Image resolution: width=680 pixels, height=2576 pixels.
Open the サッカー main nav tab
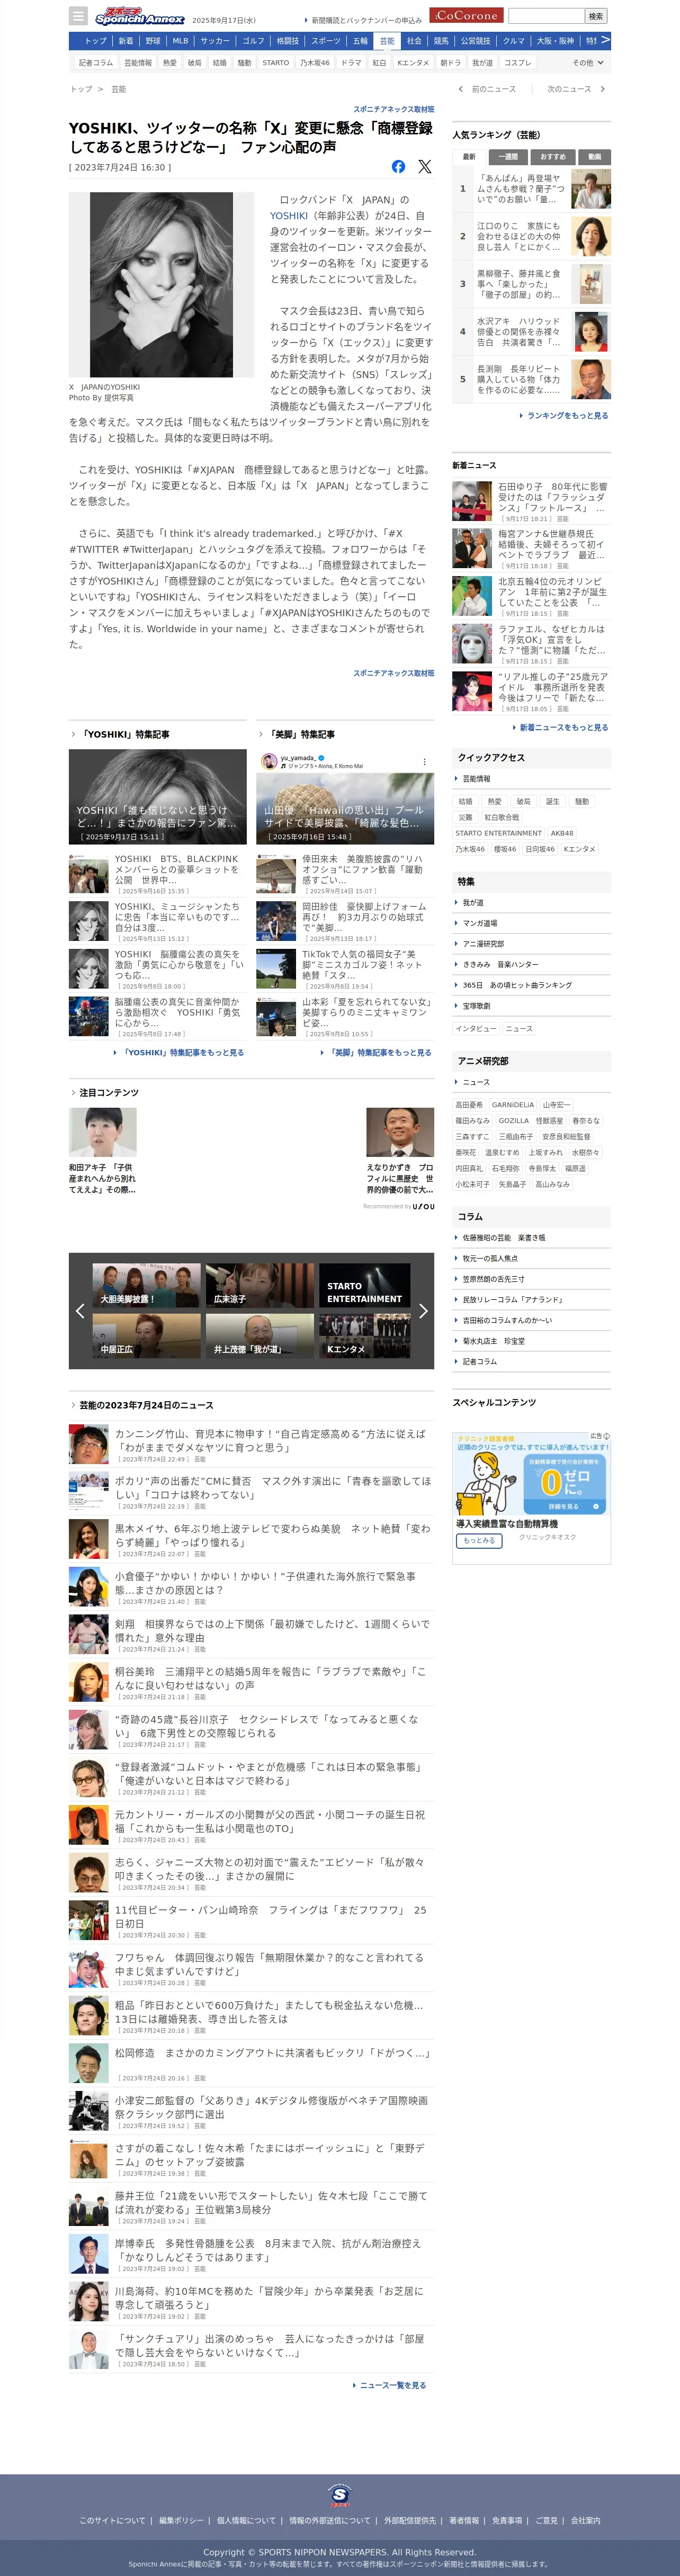[215, 41]
